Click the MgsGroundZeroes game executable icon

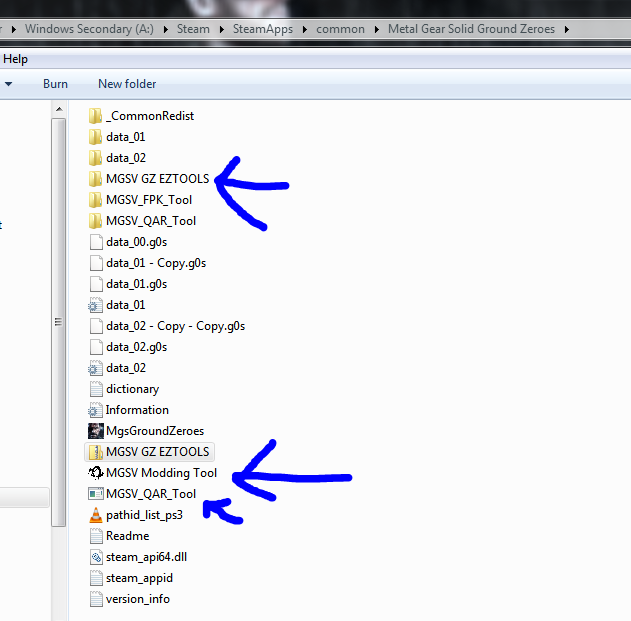point(95,431)
